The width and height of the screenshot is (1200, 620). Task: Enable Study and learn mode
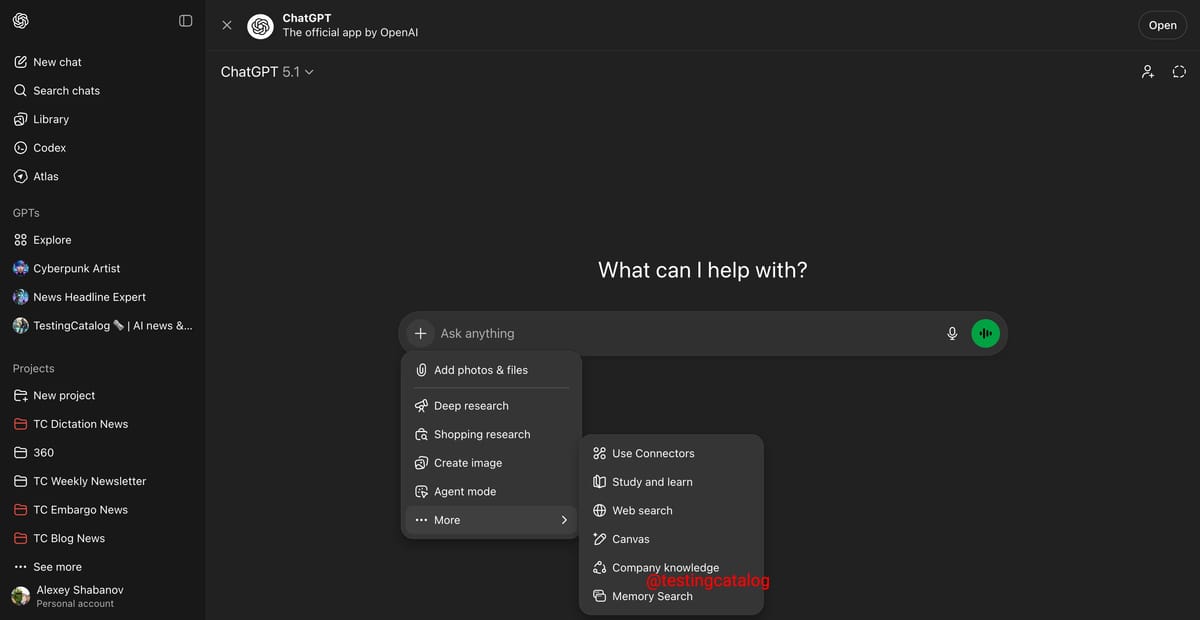click(x=651, y=481)
